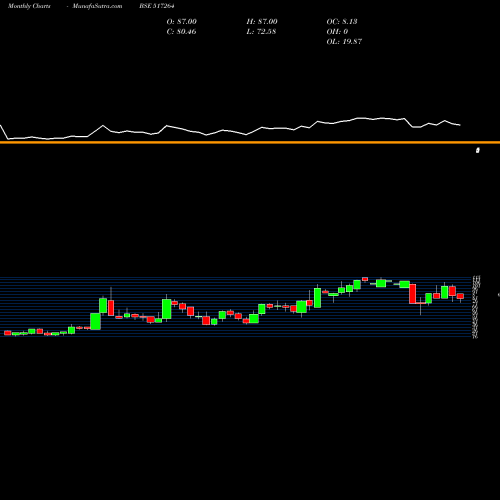Click the 'Monthly Charts' title text
This screenshot has height=500, width=500.
[x=29, y=6]
